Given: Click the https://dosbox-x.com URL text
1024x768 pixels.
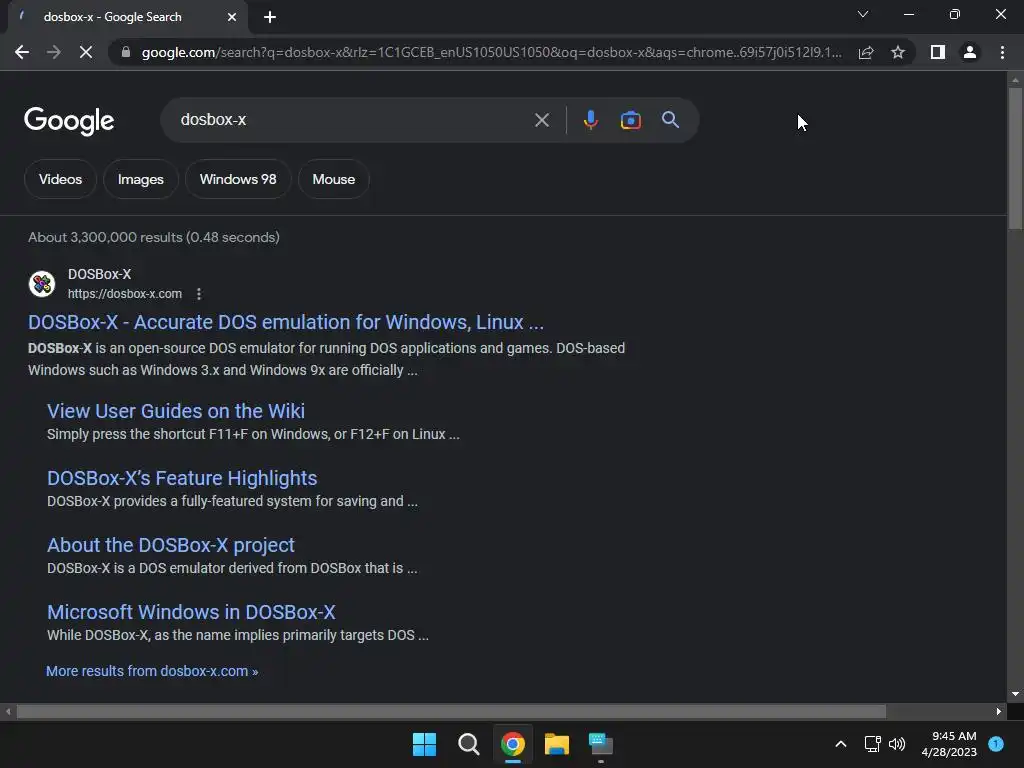Looking at the screenshot, I should pyautogui.click(x=125, y=294).
